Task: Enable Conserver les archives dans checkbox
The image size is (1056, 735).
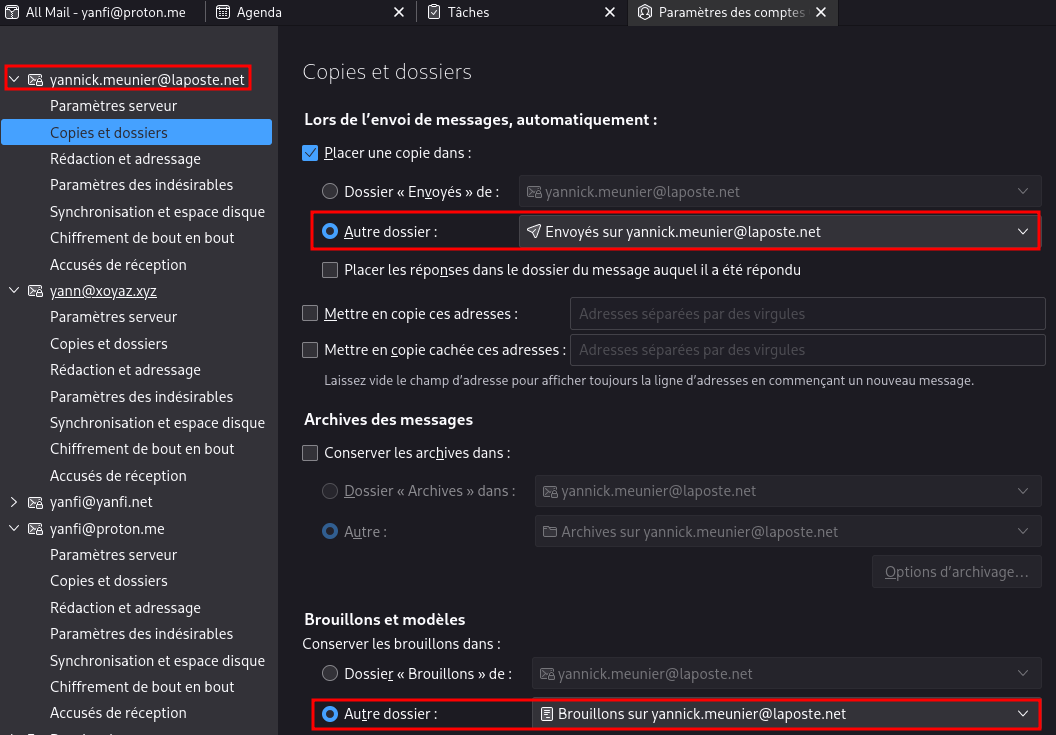Action: point(310,453)
